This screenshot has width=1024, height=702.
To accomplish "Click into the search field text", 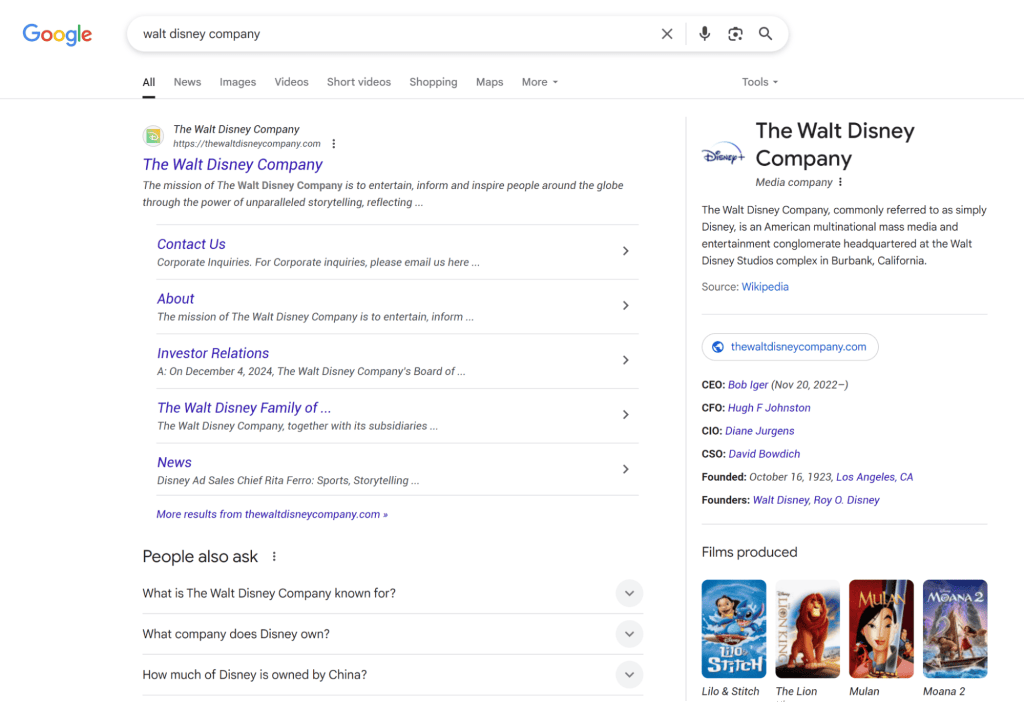I will coord(201,34).
